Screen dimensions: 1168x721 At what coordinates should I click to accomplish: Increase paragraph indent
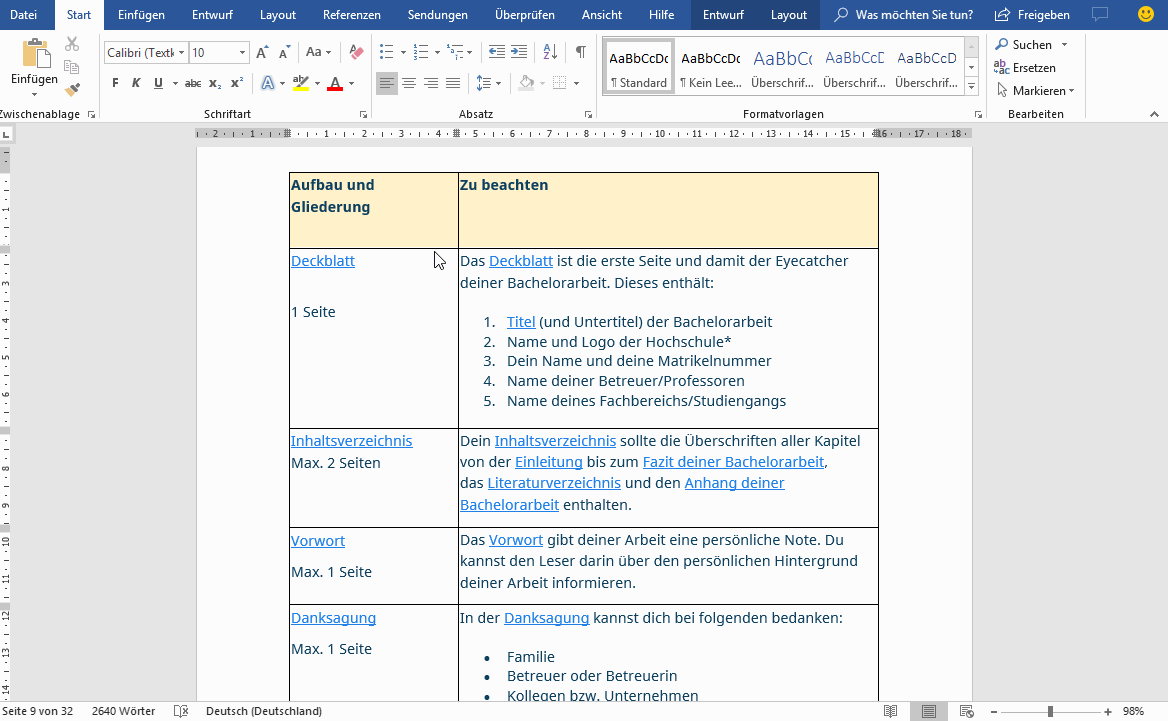(x=519, y=52)
